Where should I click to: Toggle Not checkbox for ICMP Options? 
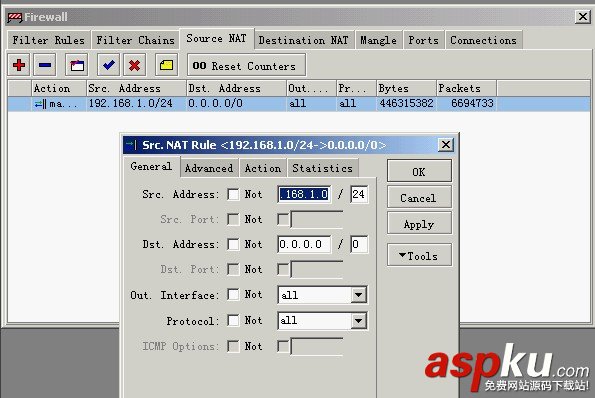[x=233, y=346]
